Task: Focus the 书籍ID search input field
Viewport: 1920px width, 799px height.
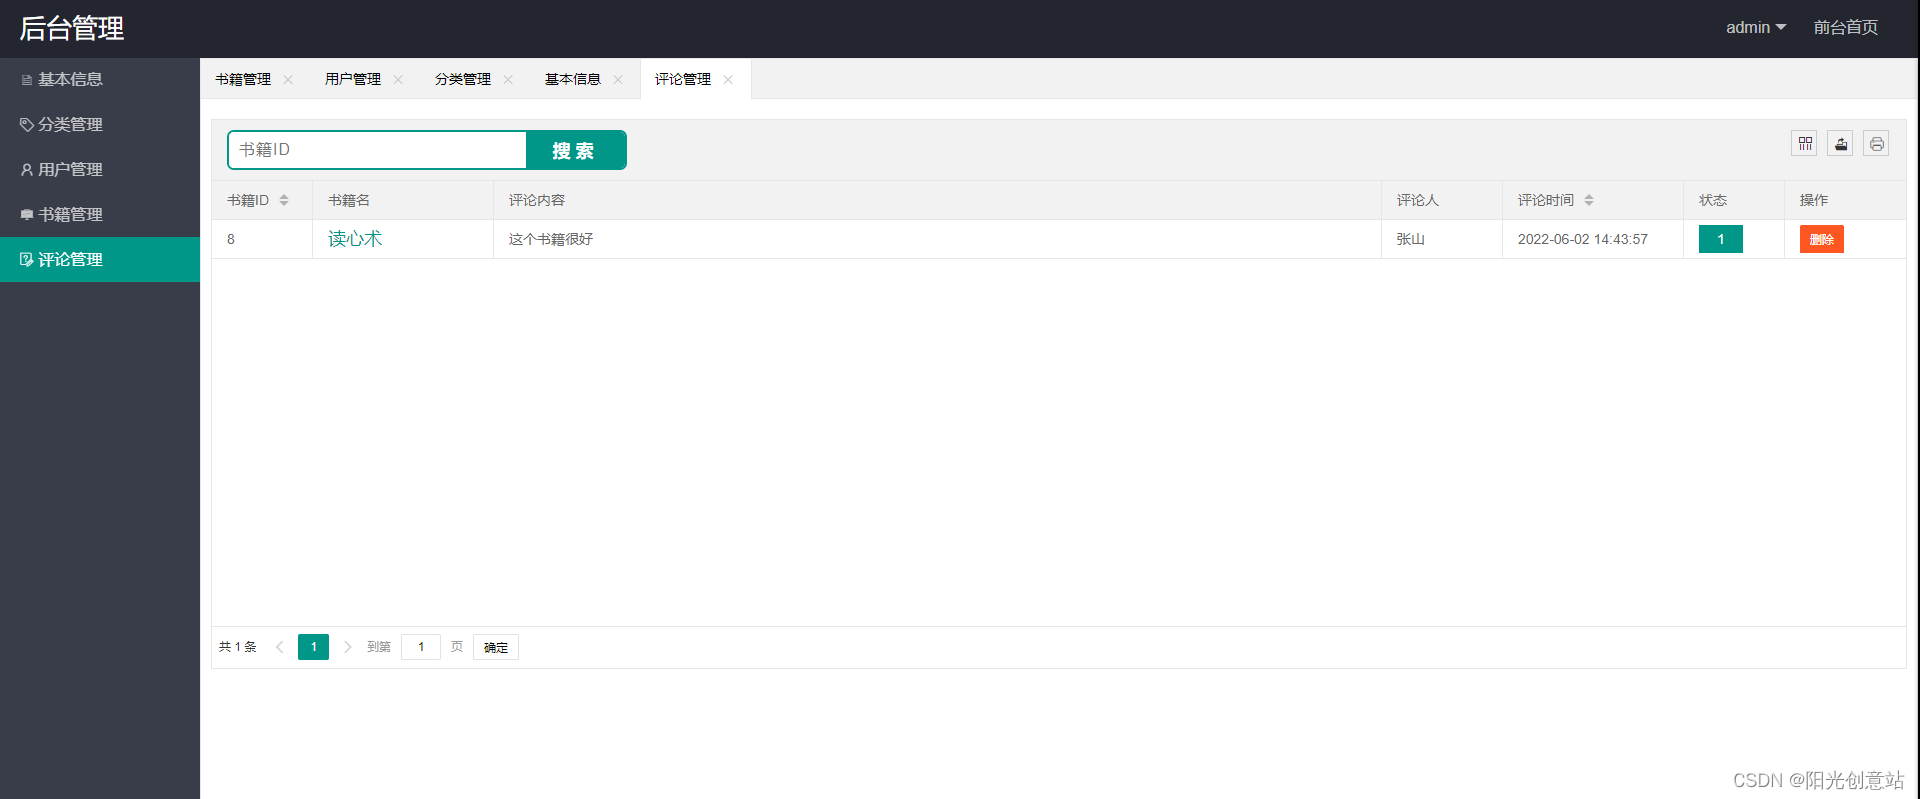Action: pos(377,150)
